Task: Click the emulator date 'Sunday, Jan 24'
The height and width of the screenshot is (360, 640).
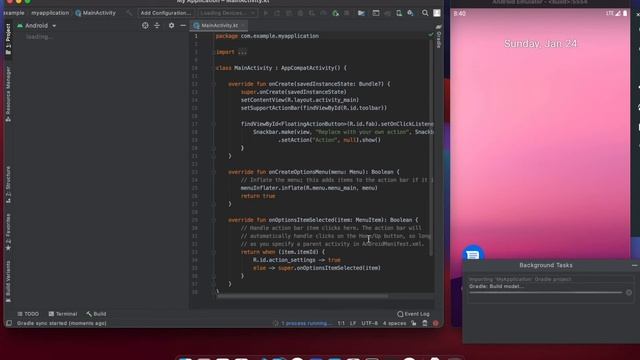Action: tap(540, 44)
